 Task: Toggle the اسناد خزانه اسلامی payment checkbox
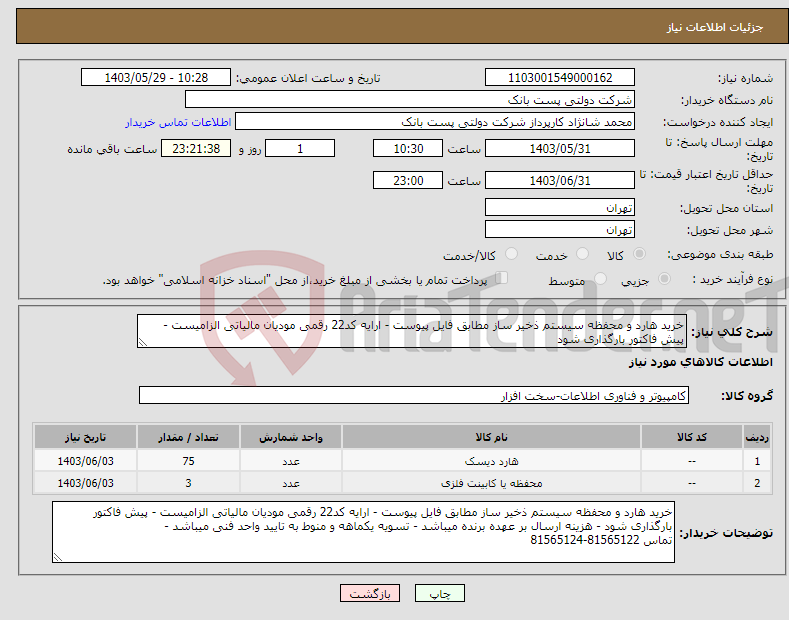click(x=502, y=278)
